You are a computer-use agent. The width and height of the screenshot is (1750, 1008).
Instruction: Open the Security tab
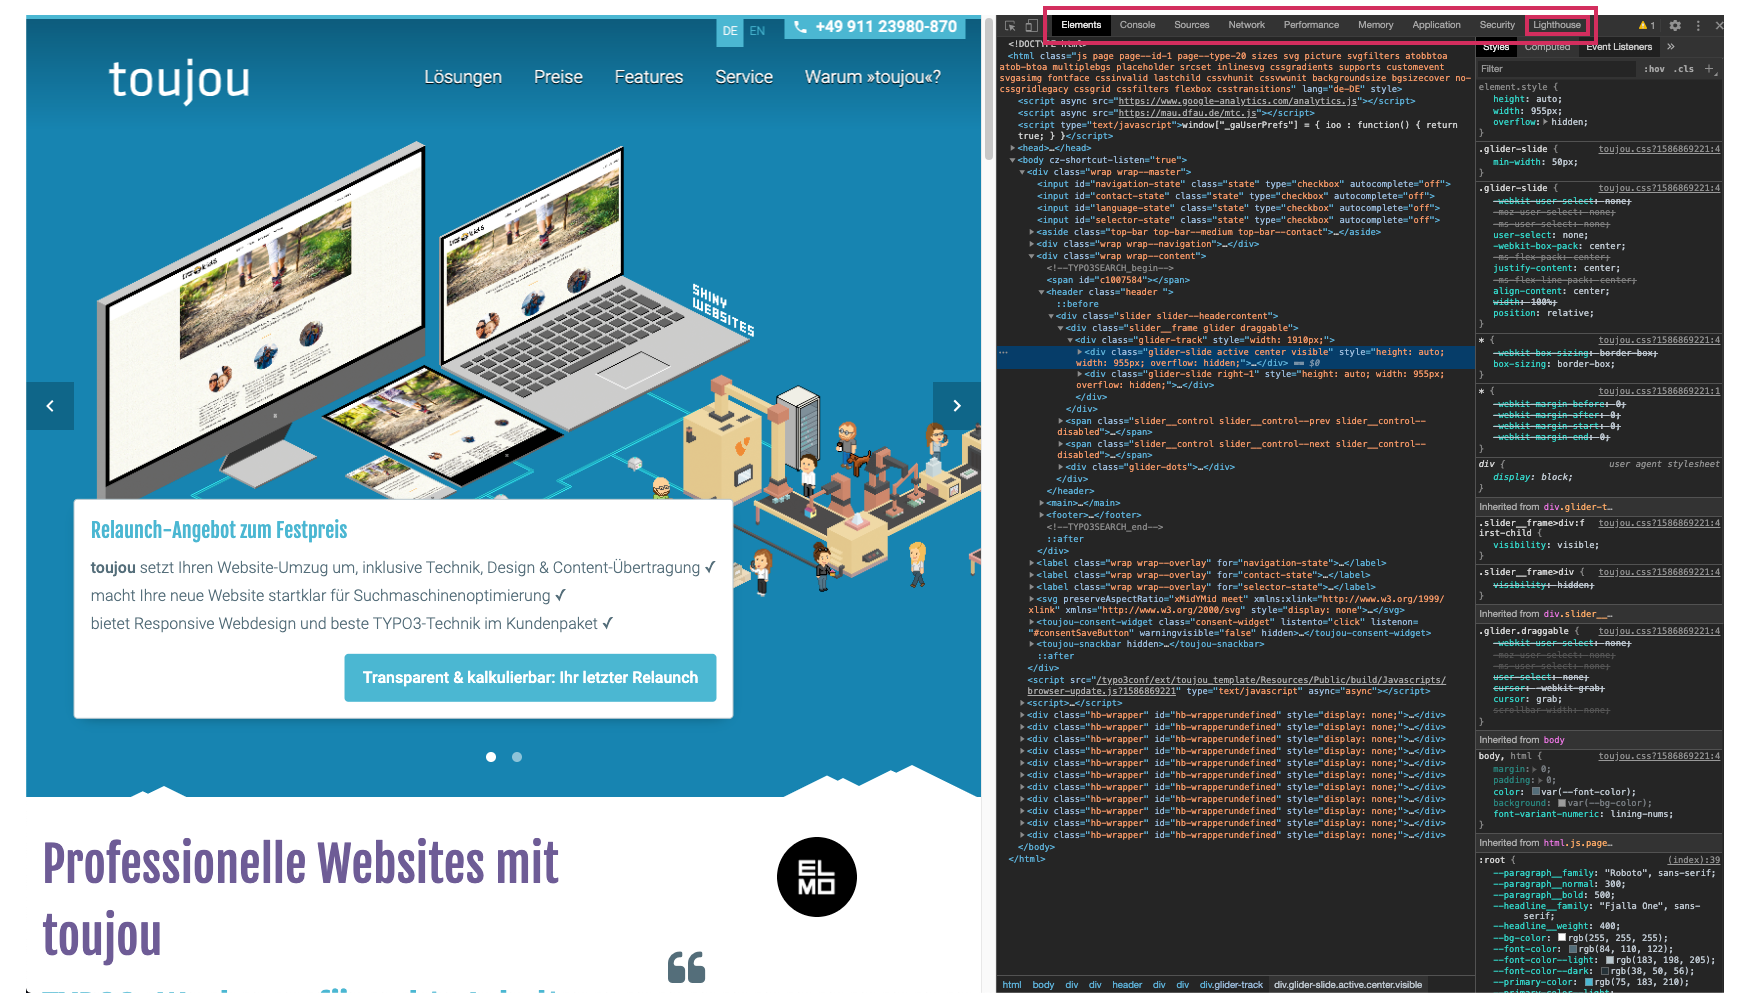(1497, 25)
